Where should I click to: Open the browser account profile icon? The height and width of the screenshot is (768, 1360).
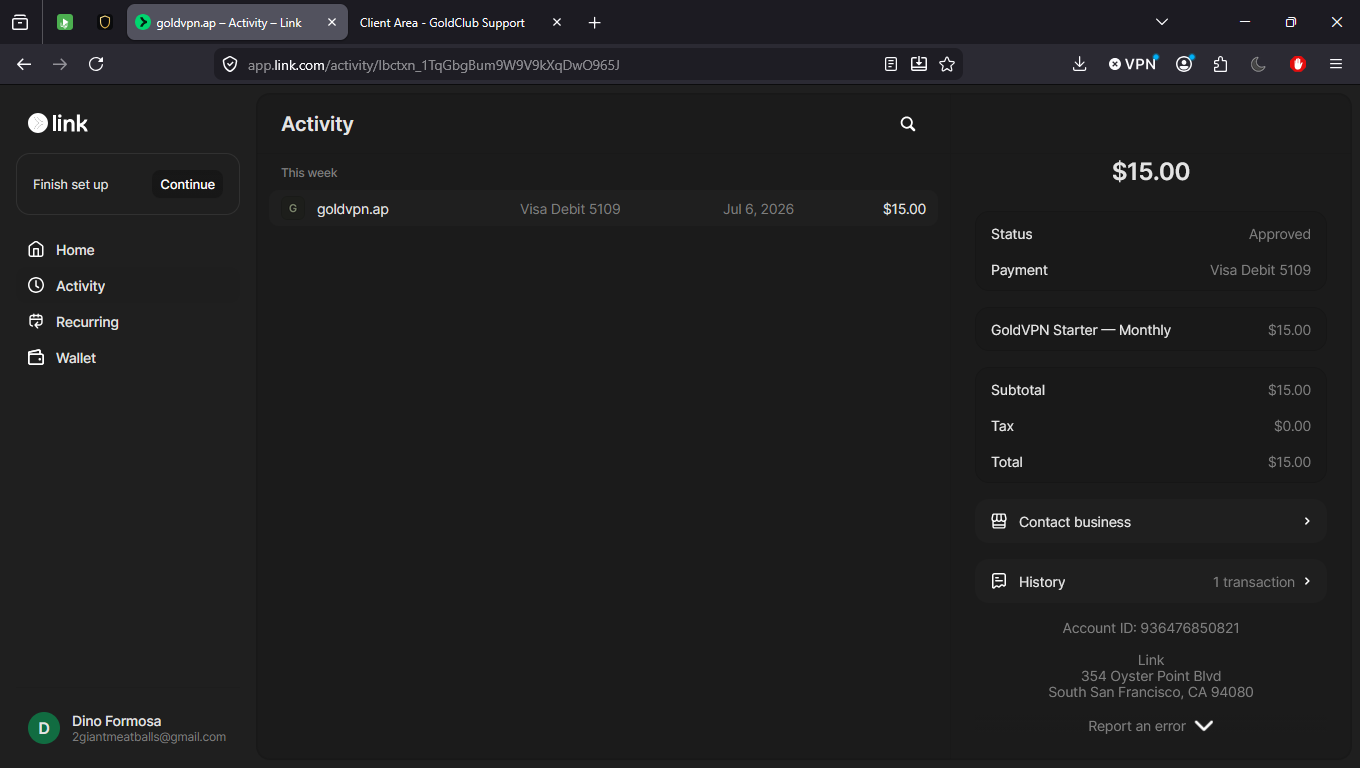coord(1185,64)
